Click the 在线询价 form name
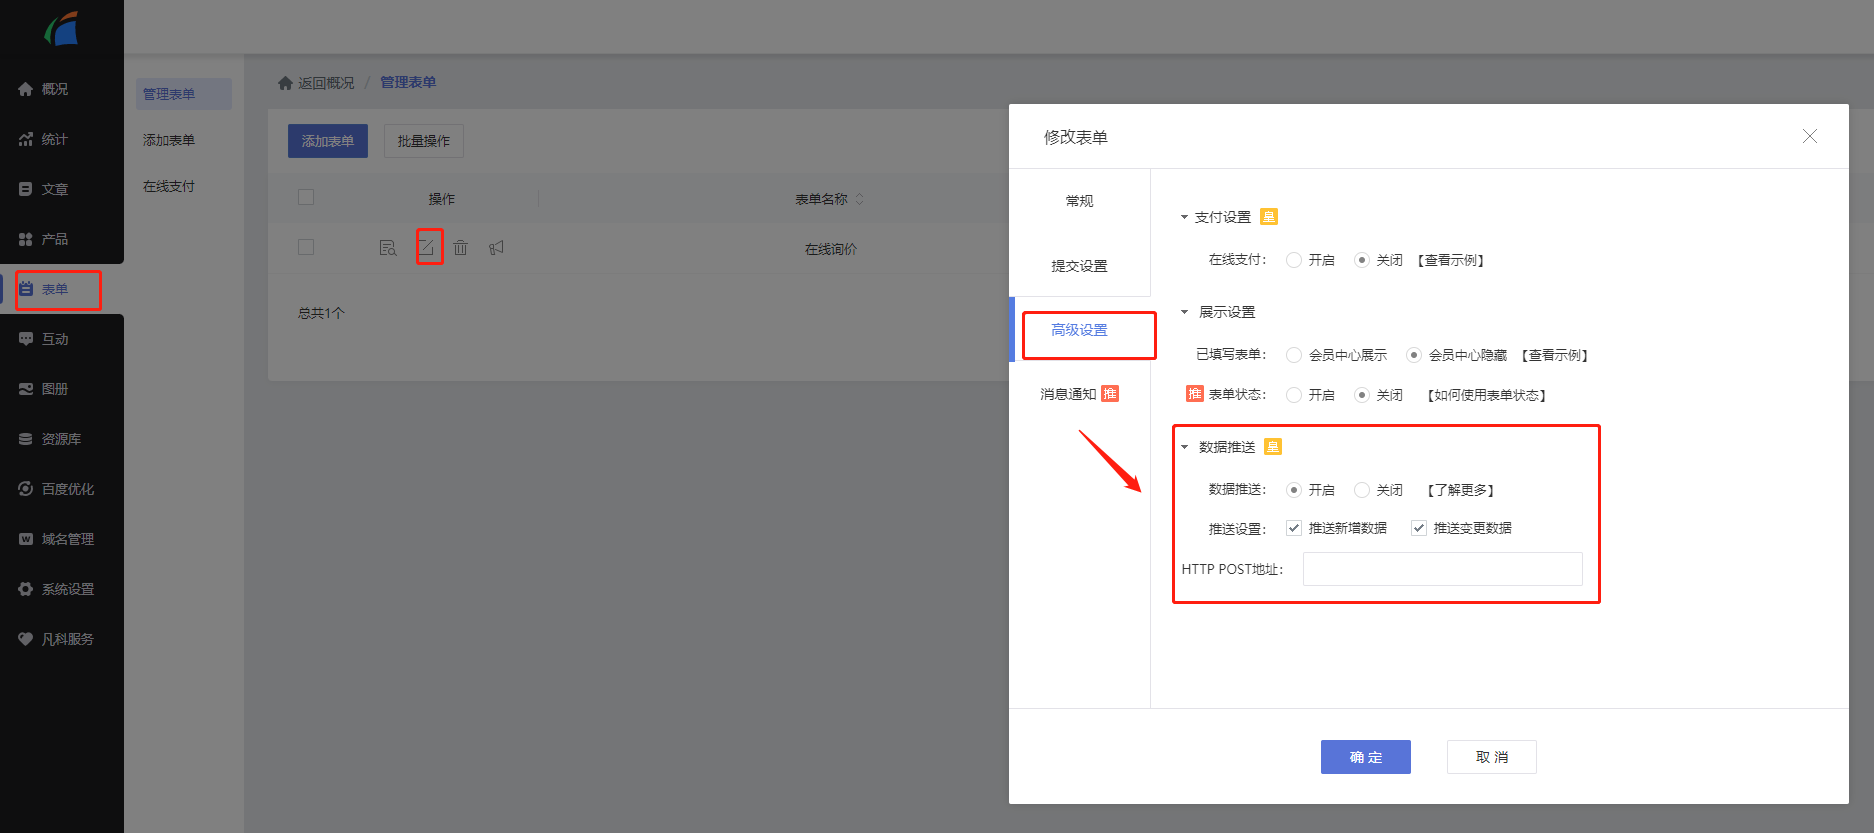The height and width of the screenshot is (833, 1874). click(x=831, y=249)
